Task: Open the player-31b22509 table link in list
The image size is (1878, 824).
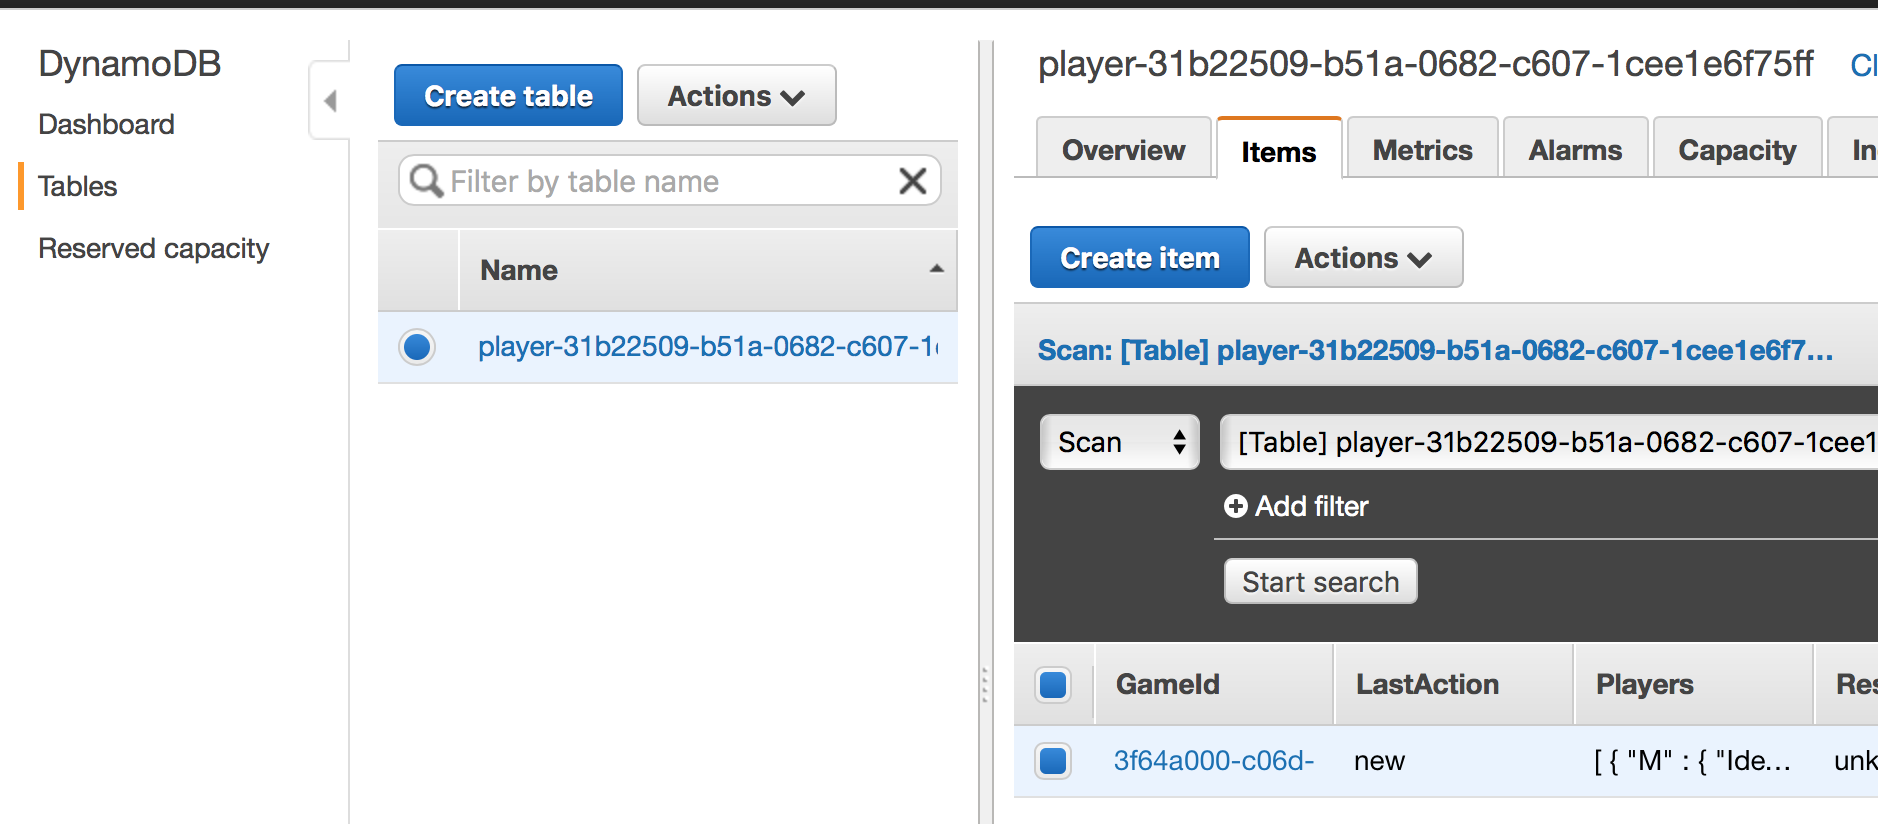Action: (x=708, y=346)
